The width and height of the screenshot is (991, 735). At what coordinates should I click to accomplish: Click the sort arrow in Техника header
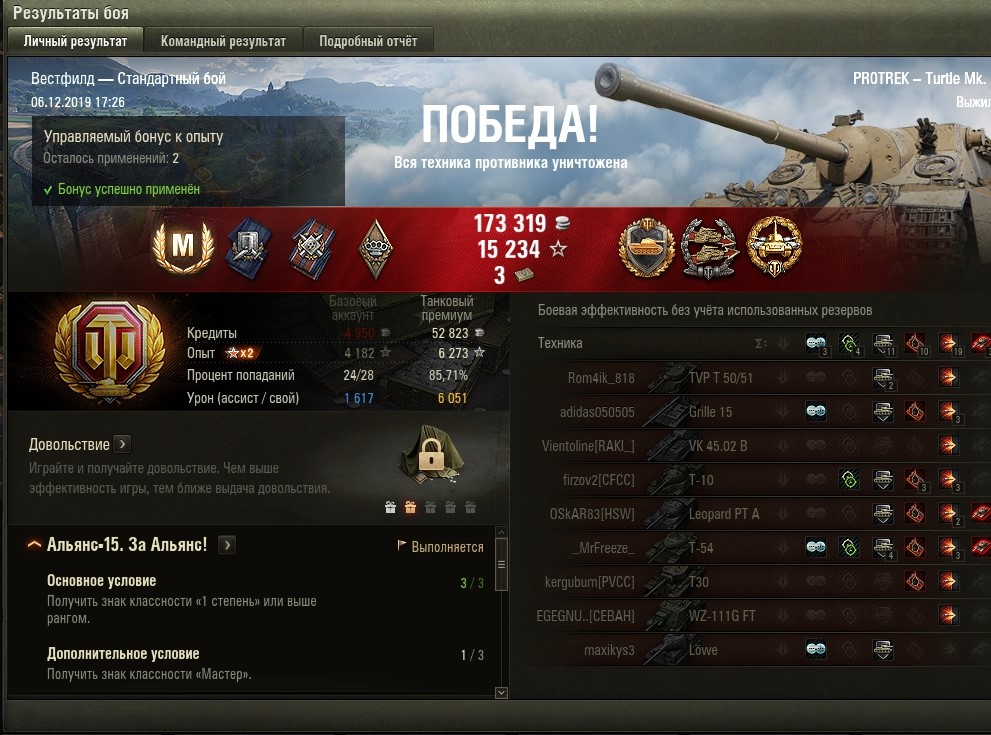click(783, 344)
